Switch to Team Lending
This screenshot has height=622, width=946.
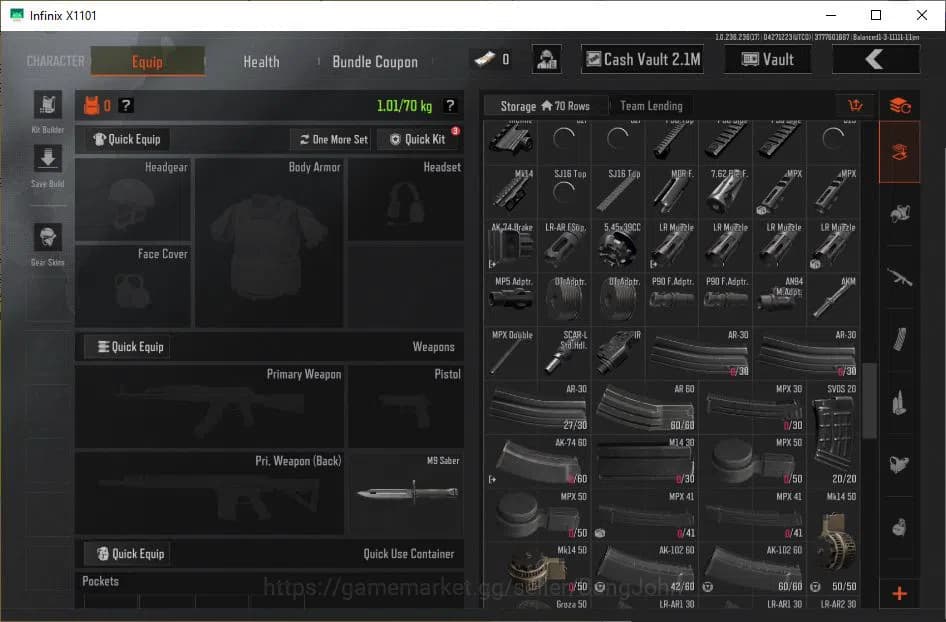[x=652, y=105]
